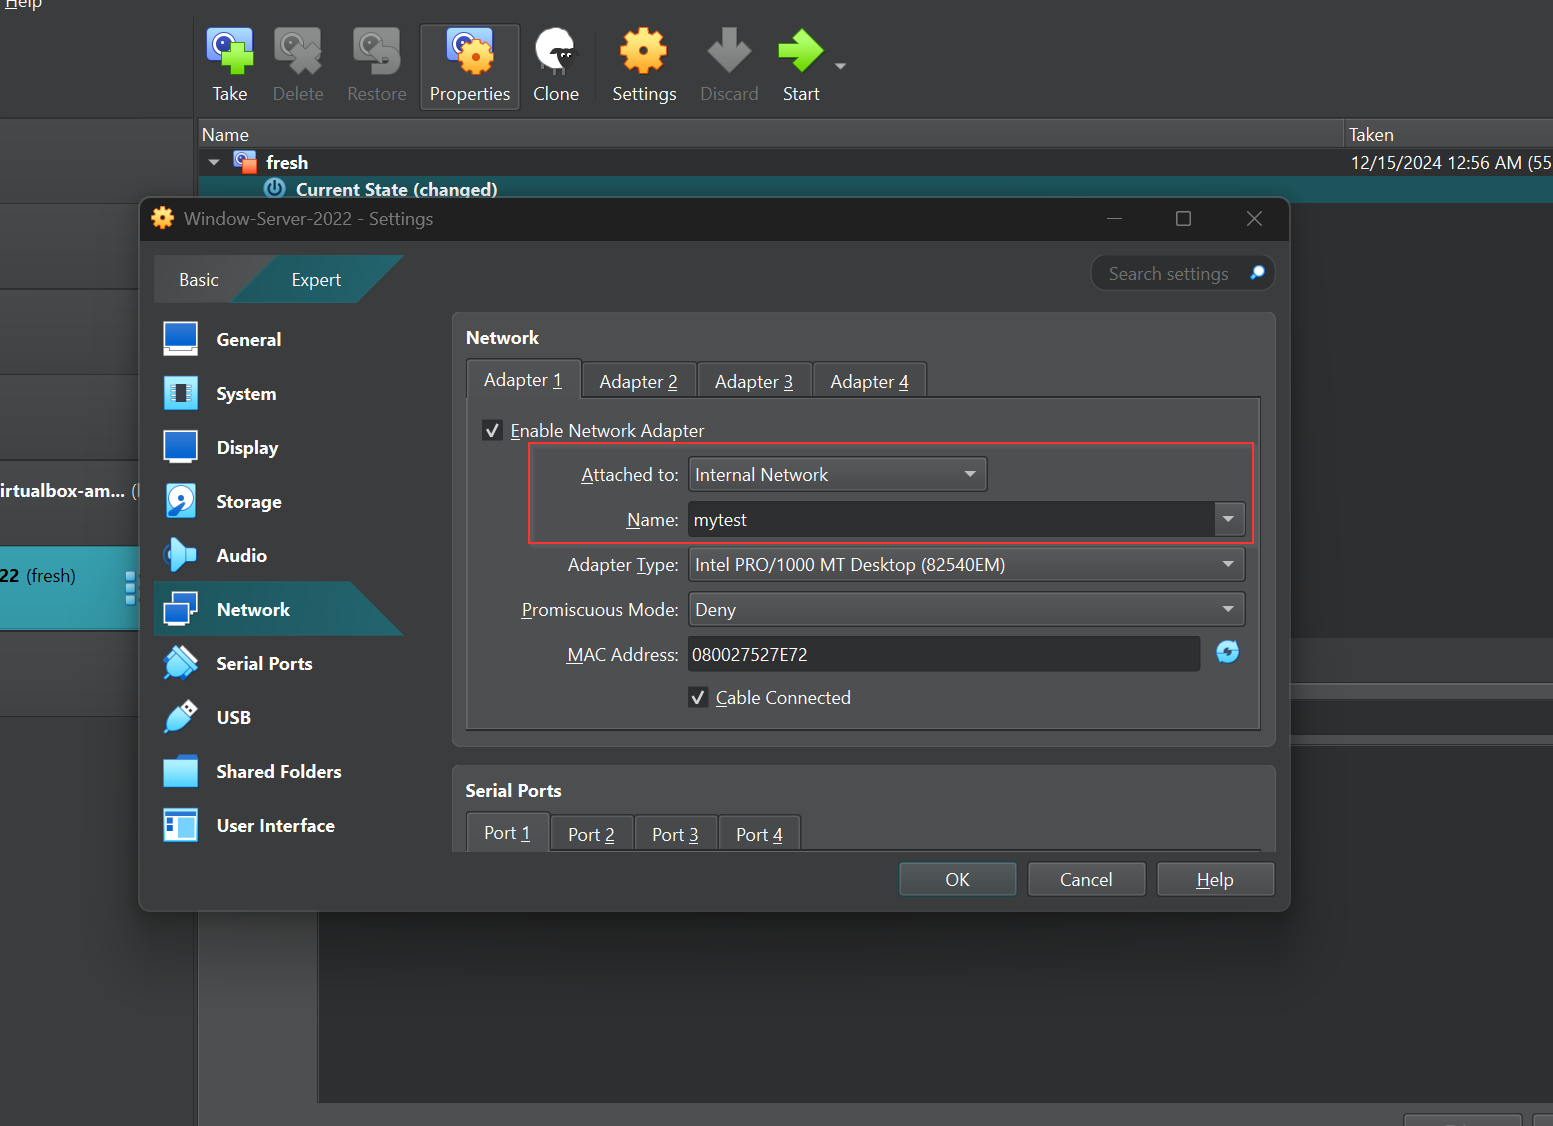Click the Cancel button
This screenshot has height=1126, width=1553.
1086,879
